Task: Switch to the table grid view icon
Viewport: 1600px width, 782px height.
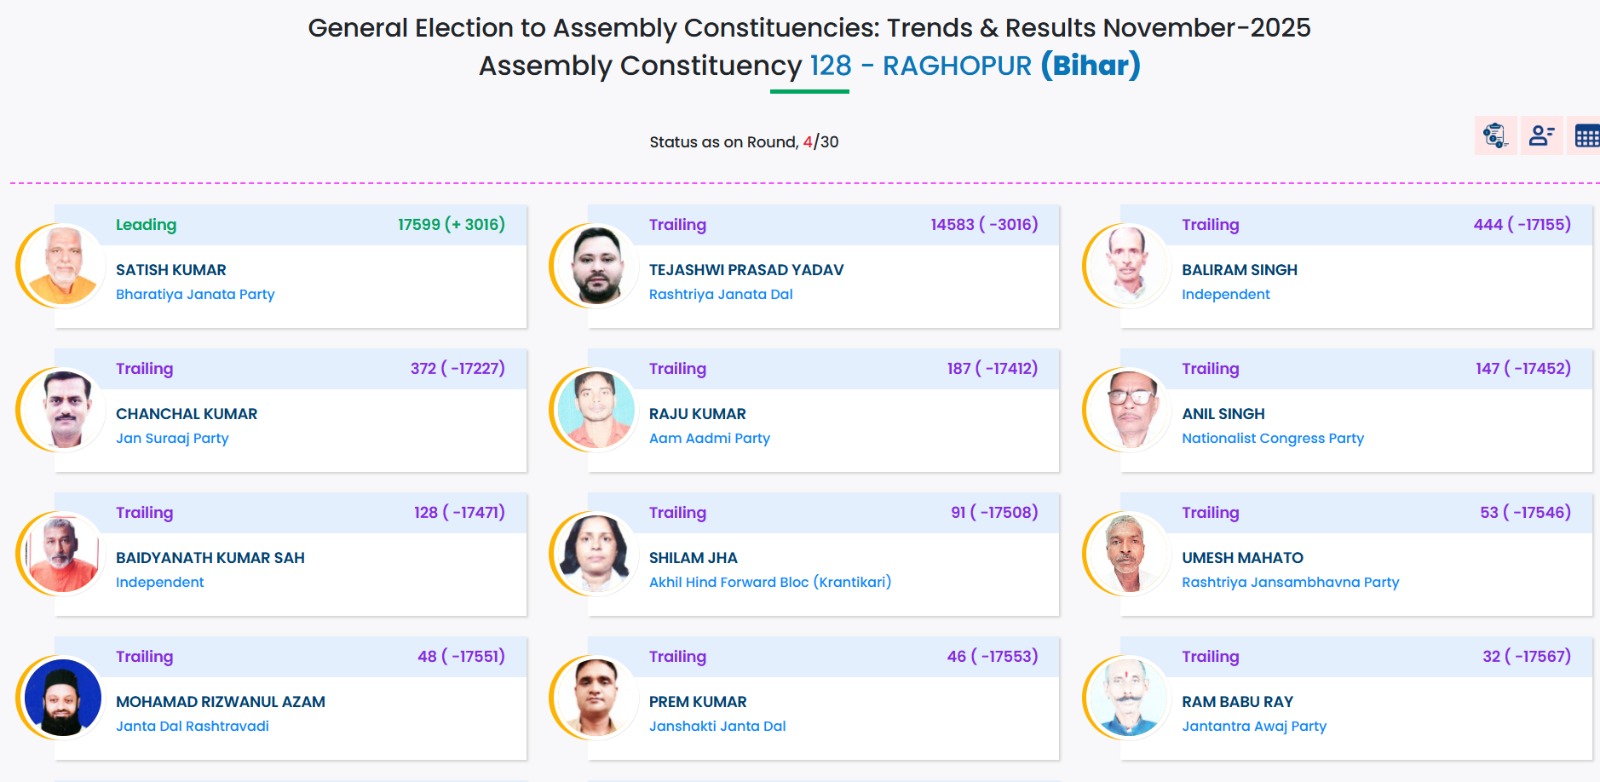Action: [1586, 136]
